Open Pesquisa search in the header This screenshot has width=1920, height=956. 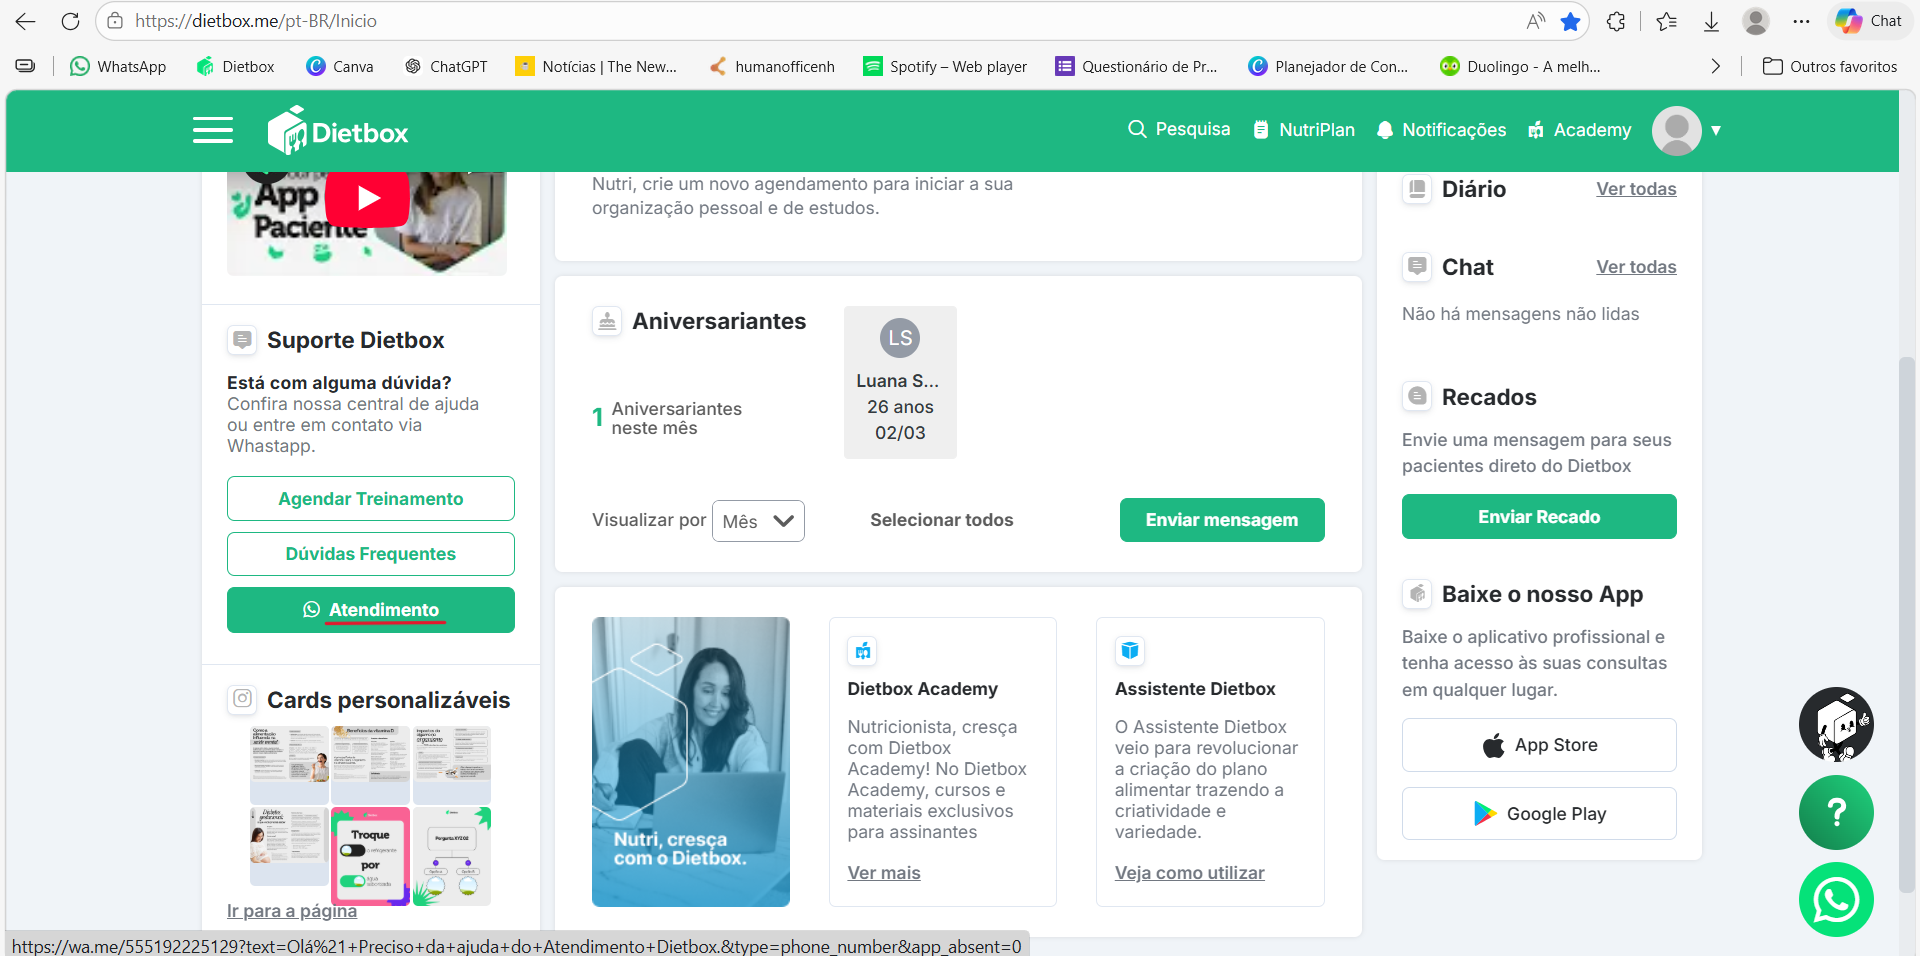pyautogui.click(x=1179, y=129)
